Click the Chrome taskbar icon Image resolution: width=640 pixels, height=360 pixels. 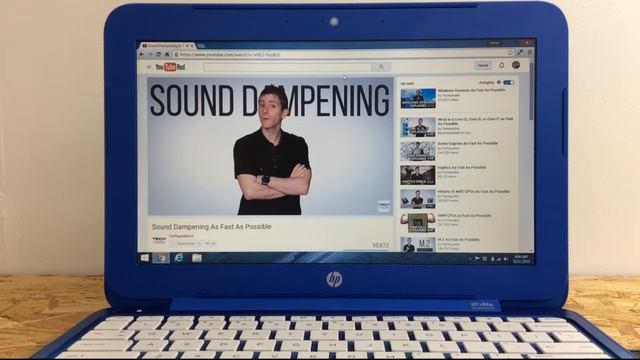pos(161,258)
